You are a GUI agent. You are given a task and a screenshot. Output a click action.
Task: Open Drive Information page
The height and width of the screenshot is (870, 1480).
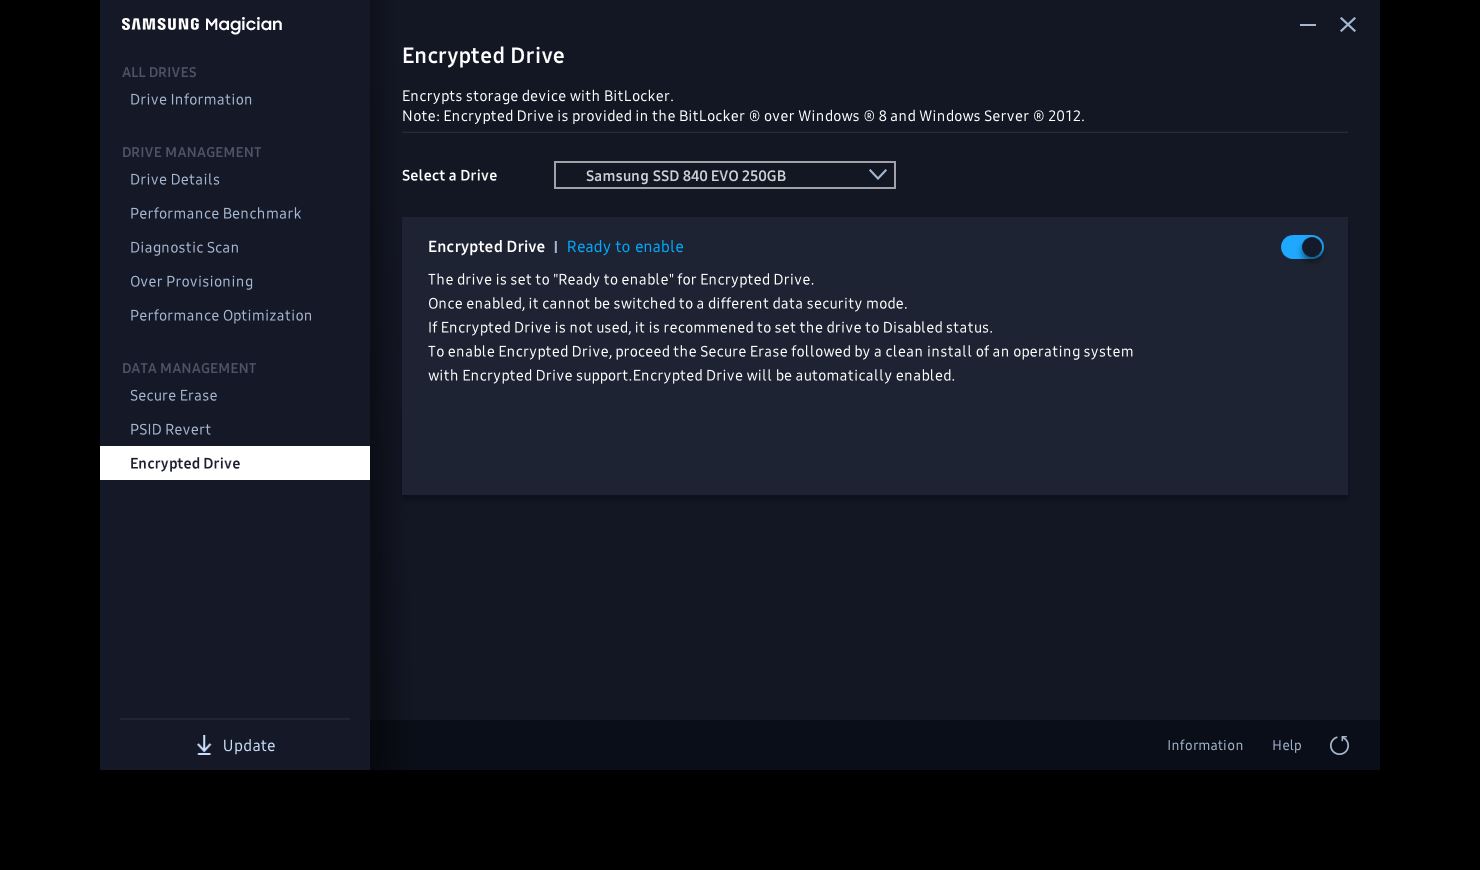pyautogui.click(x=191, y=99)
